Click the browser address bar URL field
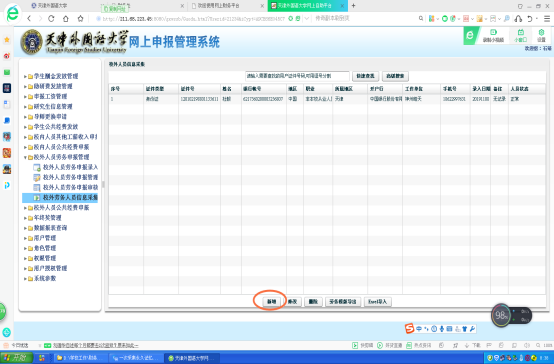The image size is (554, 364). click(x=193, y=19)
